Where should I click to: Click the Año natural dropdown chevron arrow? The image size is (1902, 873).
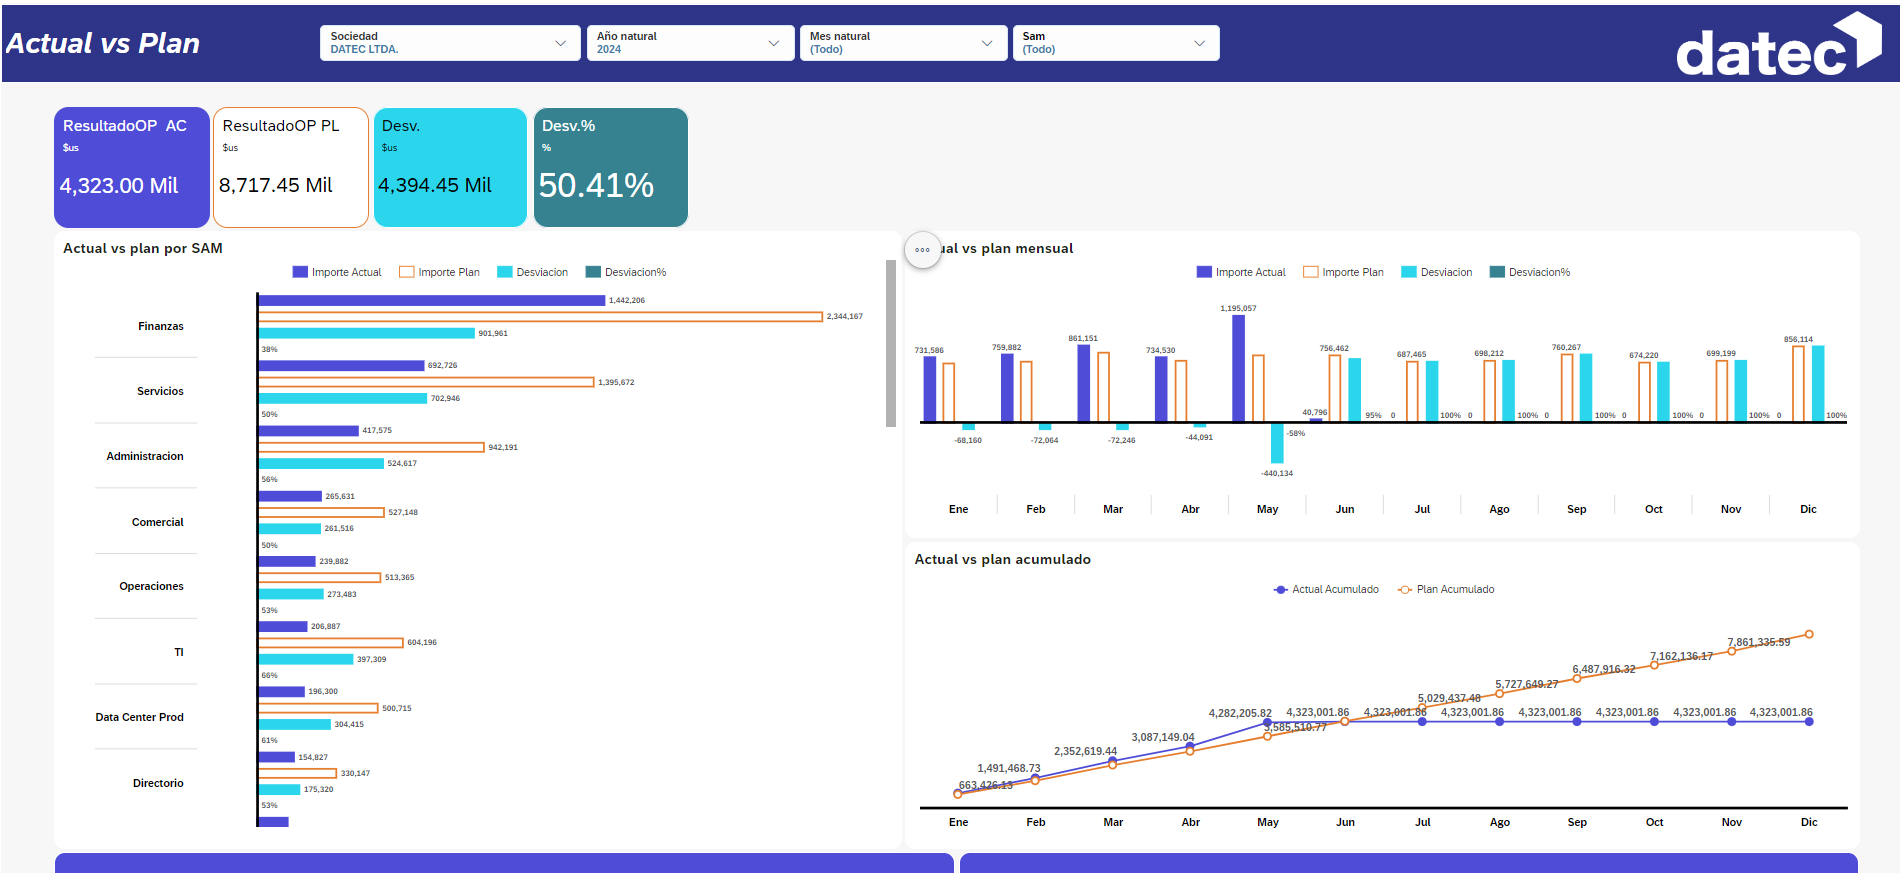coord(773,43)
